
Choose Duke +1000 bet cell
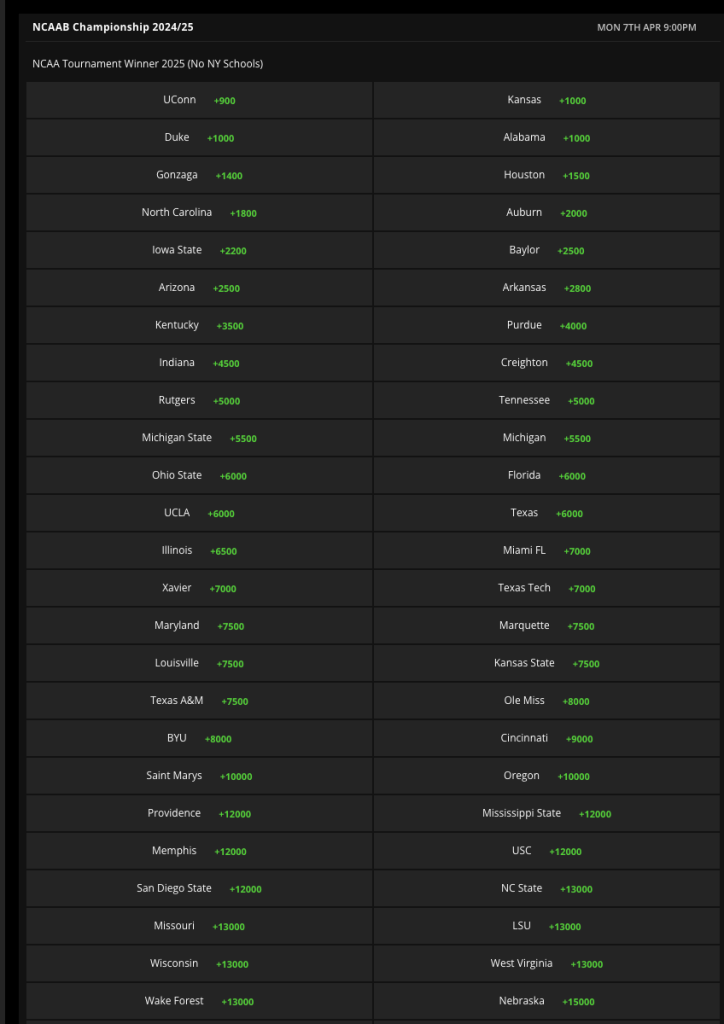point(199,138)
